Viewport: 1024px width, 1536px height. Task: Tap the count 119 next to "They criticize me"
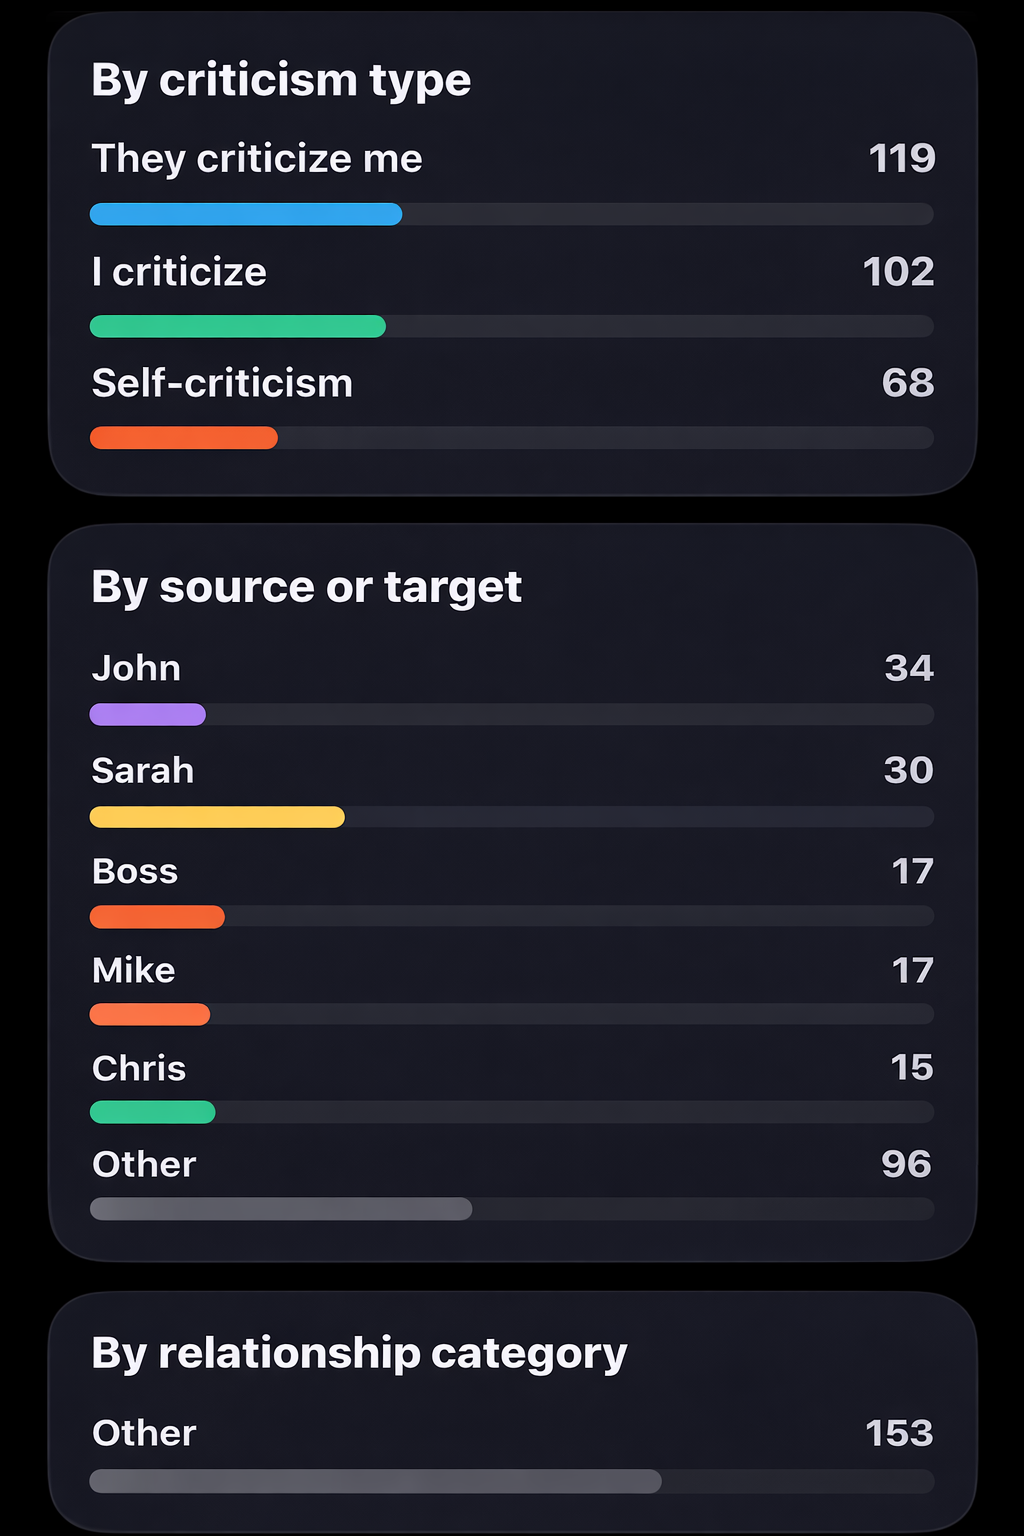coord(899,158)
